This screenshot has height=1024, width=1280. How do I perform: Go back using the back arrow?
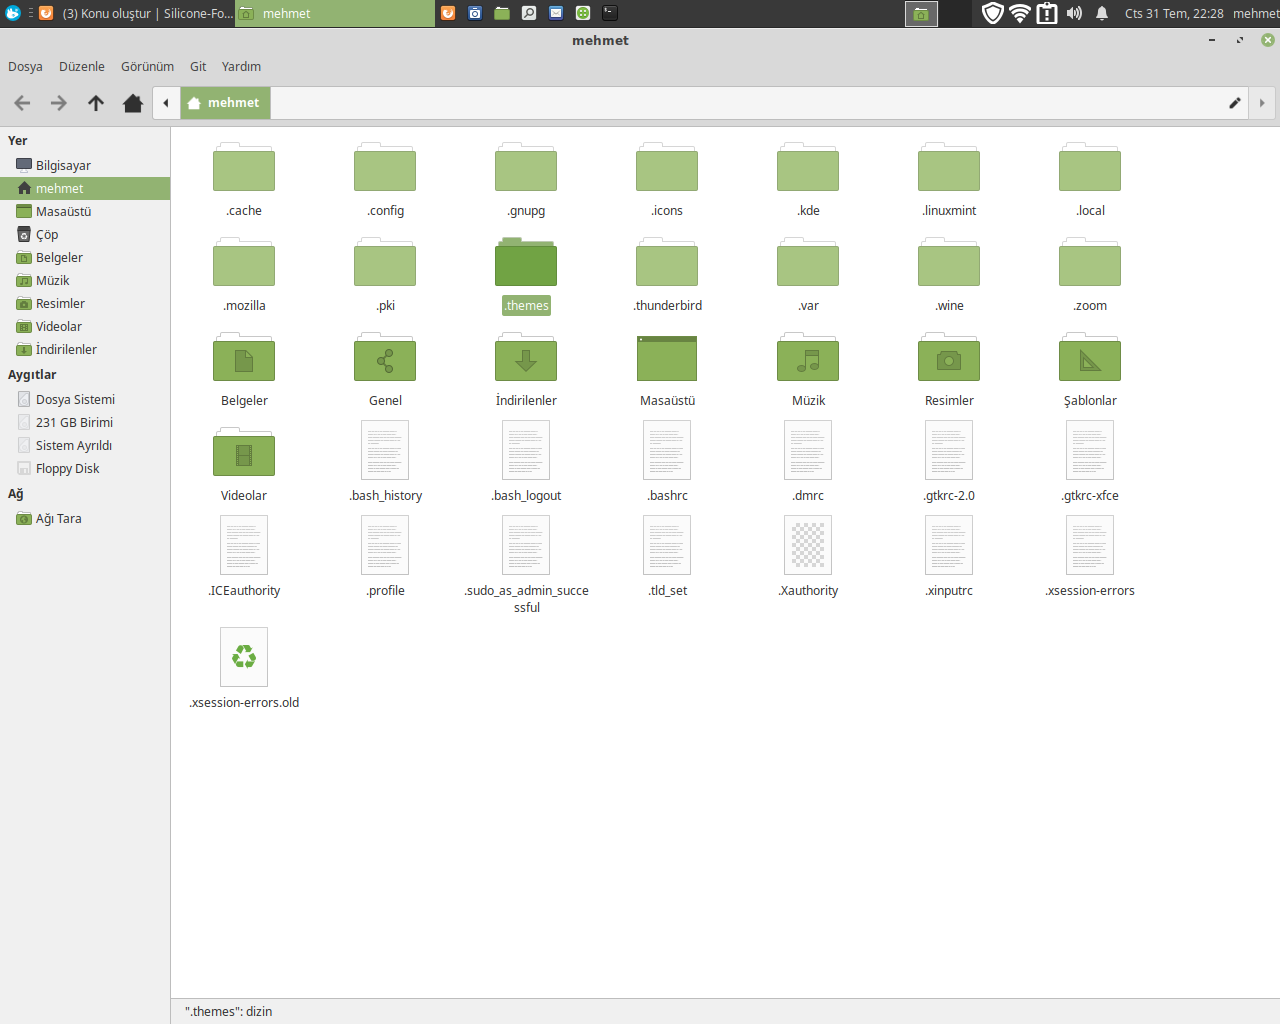click(22, 103)
